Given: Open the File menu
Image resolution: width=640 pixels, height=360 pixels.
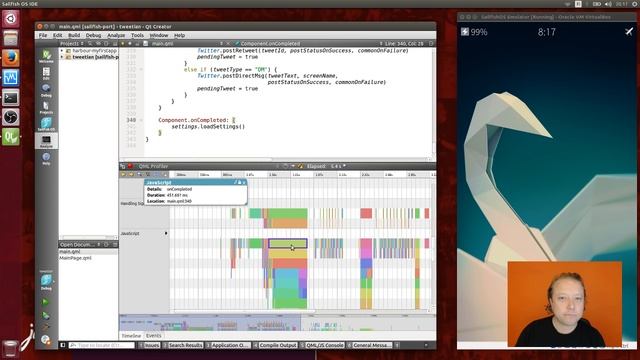Looking at the screenshot, I should (x=43, y=36).
